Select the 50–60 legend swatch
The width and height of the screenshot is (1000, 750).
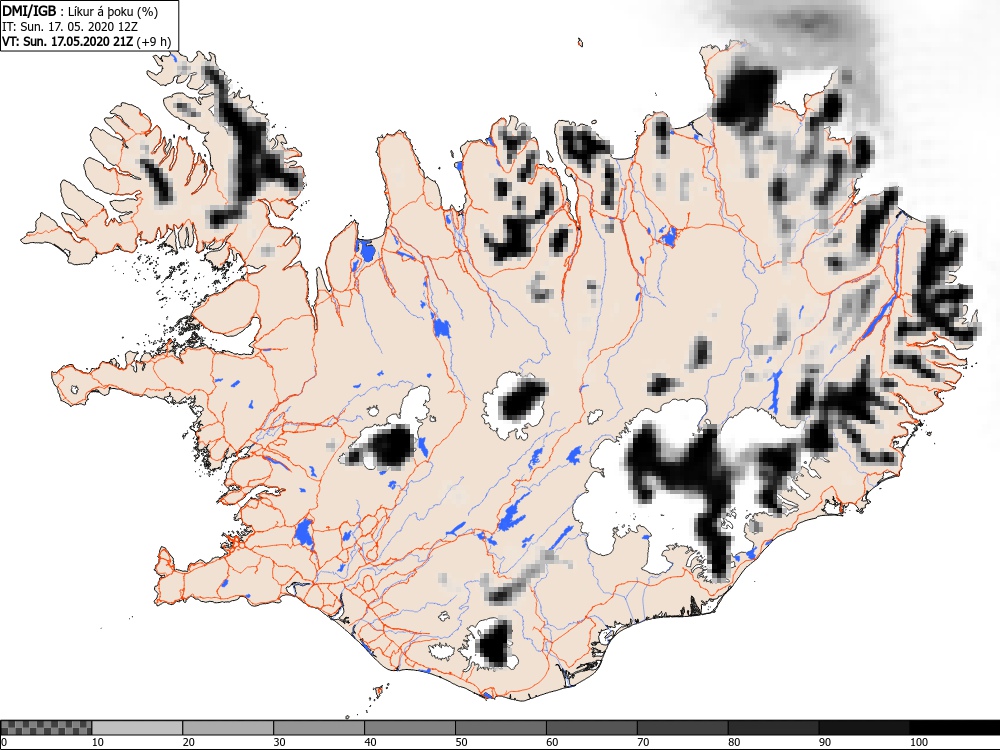point(501,728)
